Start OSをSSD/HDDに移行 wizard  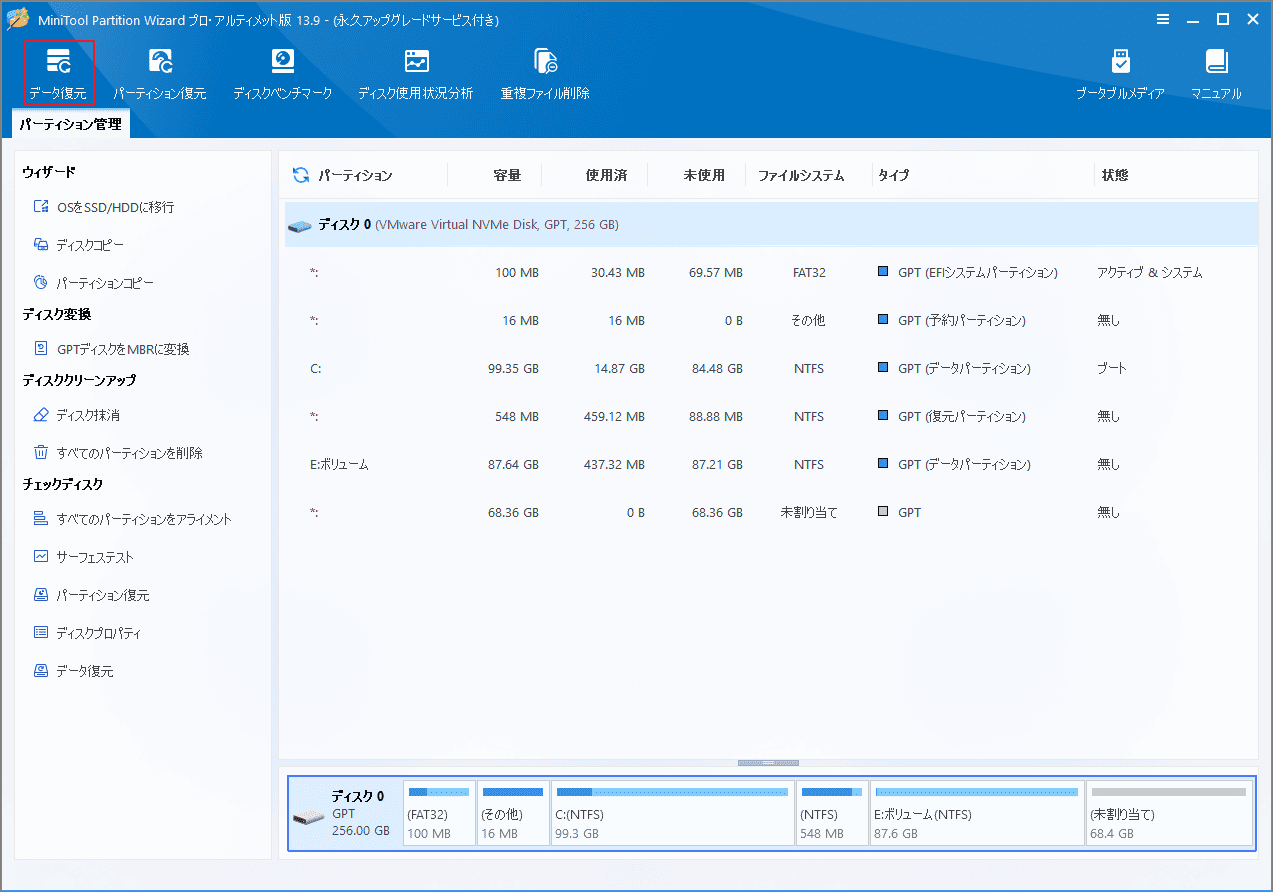pos(104,207)
